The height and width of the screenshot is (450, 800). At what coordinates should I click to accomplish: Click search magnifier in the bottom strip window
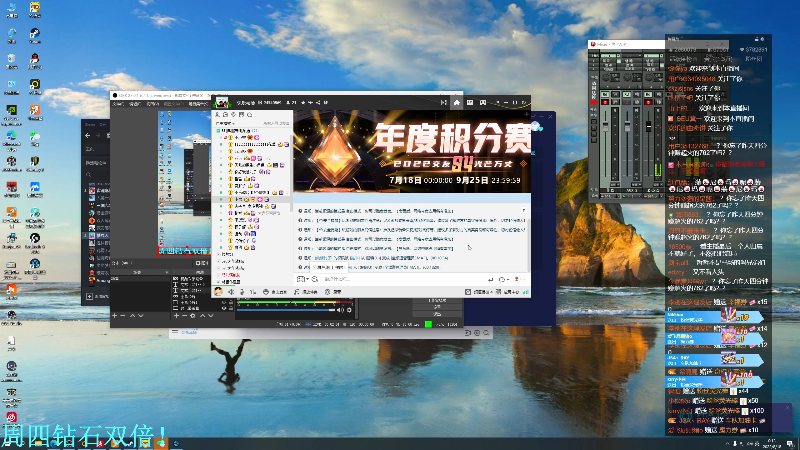tap(486, 333)
